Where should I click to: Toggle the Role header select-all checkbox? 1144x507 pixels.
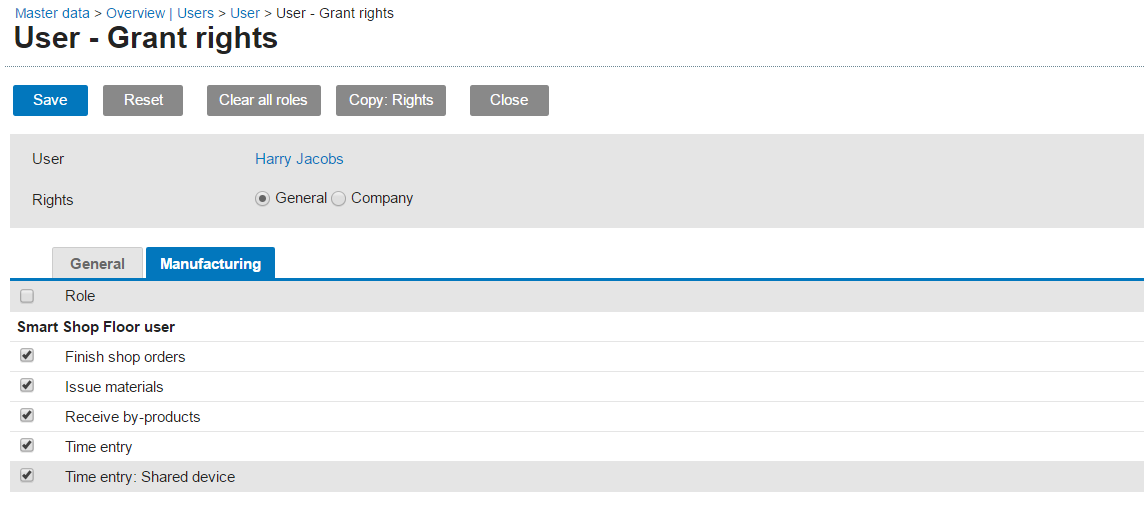[x=27, y=296]
